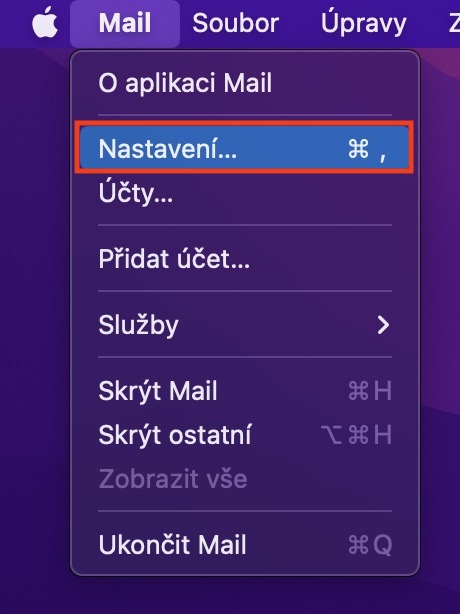Click the ⌥⌘H shortcut beside Skrýt ostatní
Viewport: 460px width, 614px height.
point(356,435)
